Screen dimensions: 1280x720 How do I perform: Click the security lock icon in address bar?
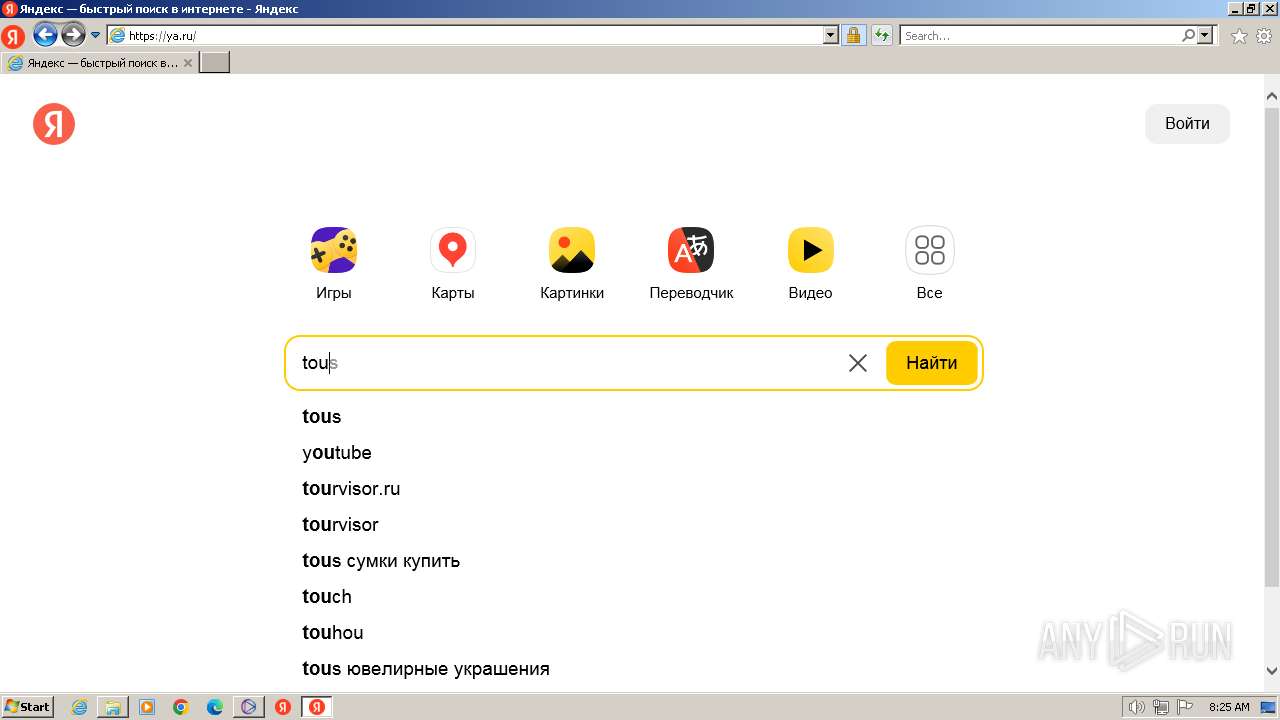tap(853, 35)
